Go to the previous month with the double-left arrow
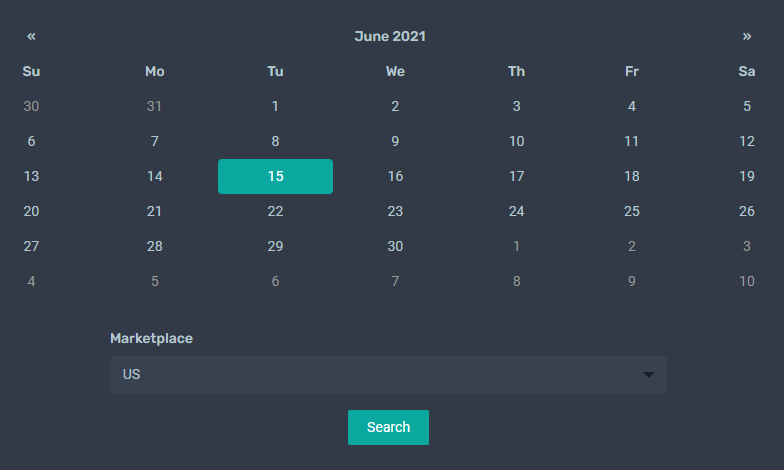 (x=31, y=36)
